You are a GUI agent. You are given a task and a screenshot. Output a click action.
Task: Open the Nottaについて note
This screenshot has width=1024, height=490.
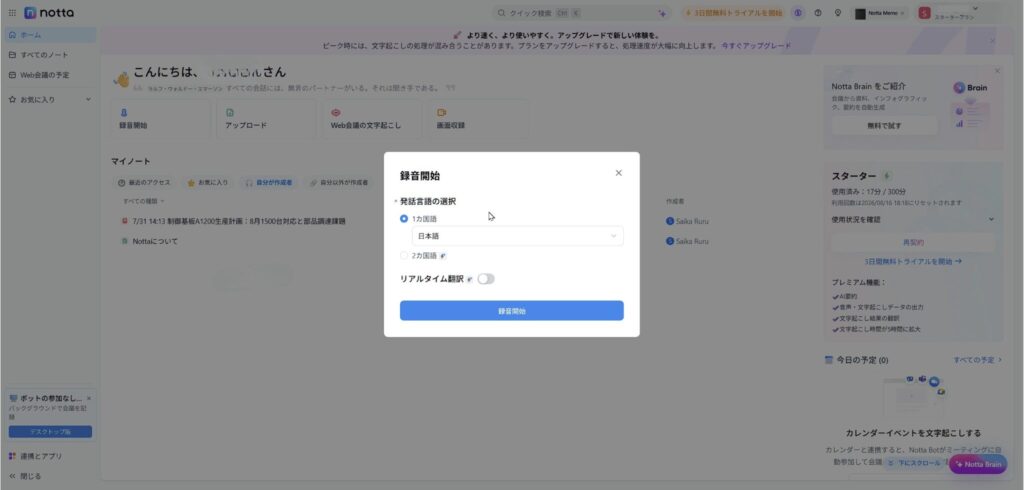point(155,241)
